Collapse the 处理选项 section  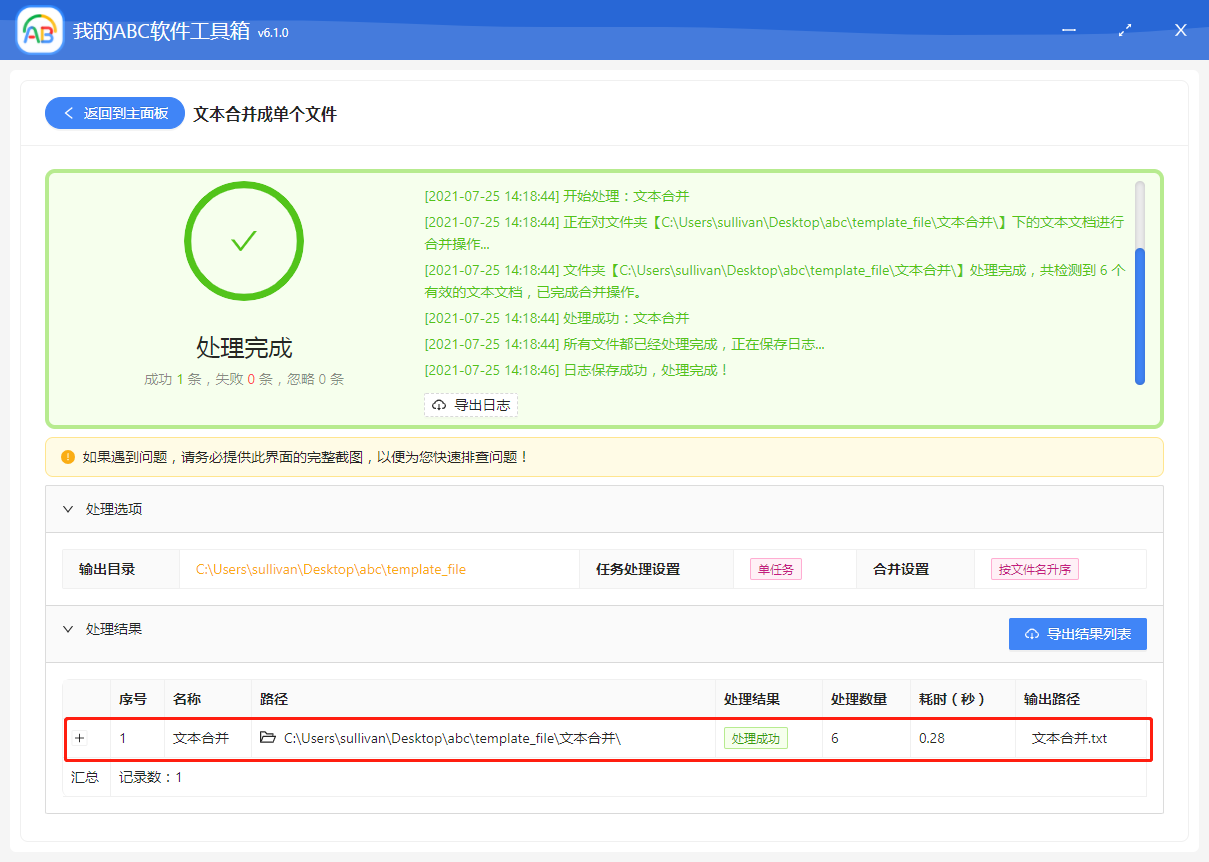coord(68,509)
